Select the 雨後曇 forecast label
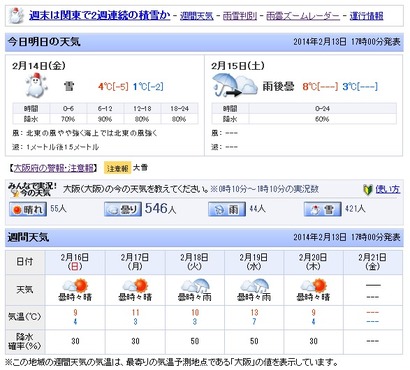The height and width of the screenshot is (370, 410). click(x=279, y=87)
